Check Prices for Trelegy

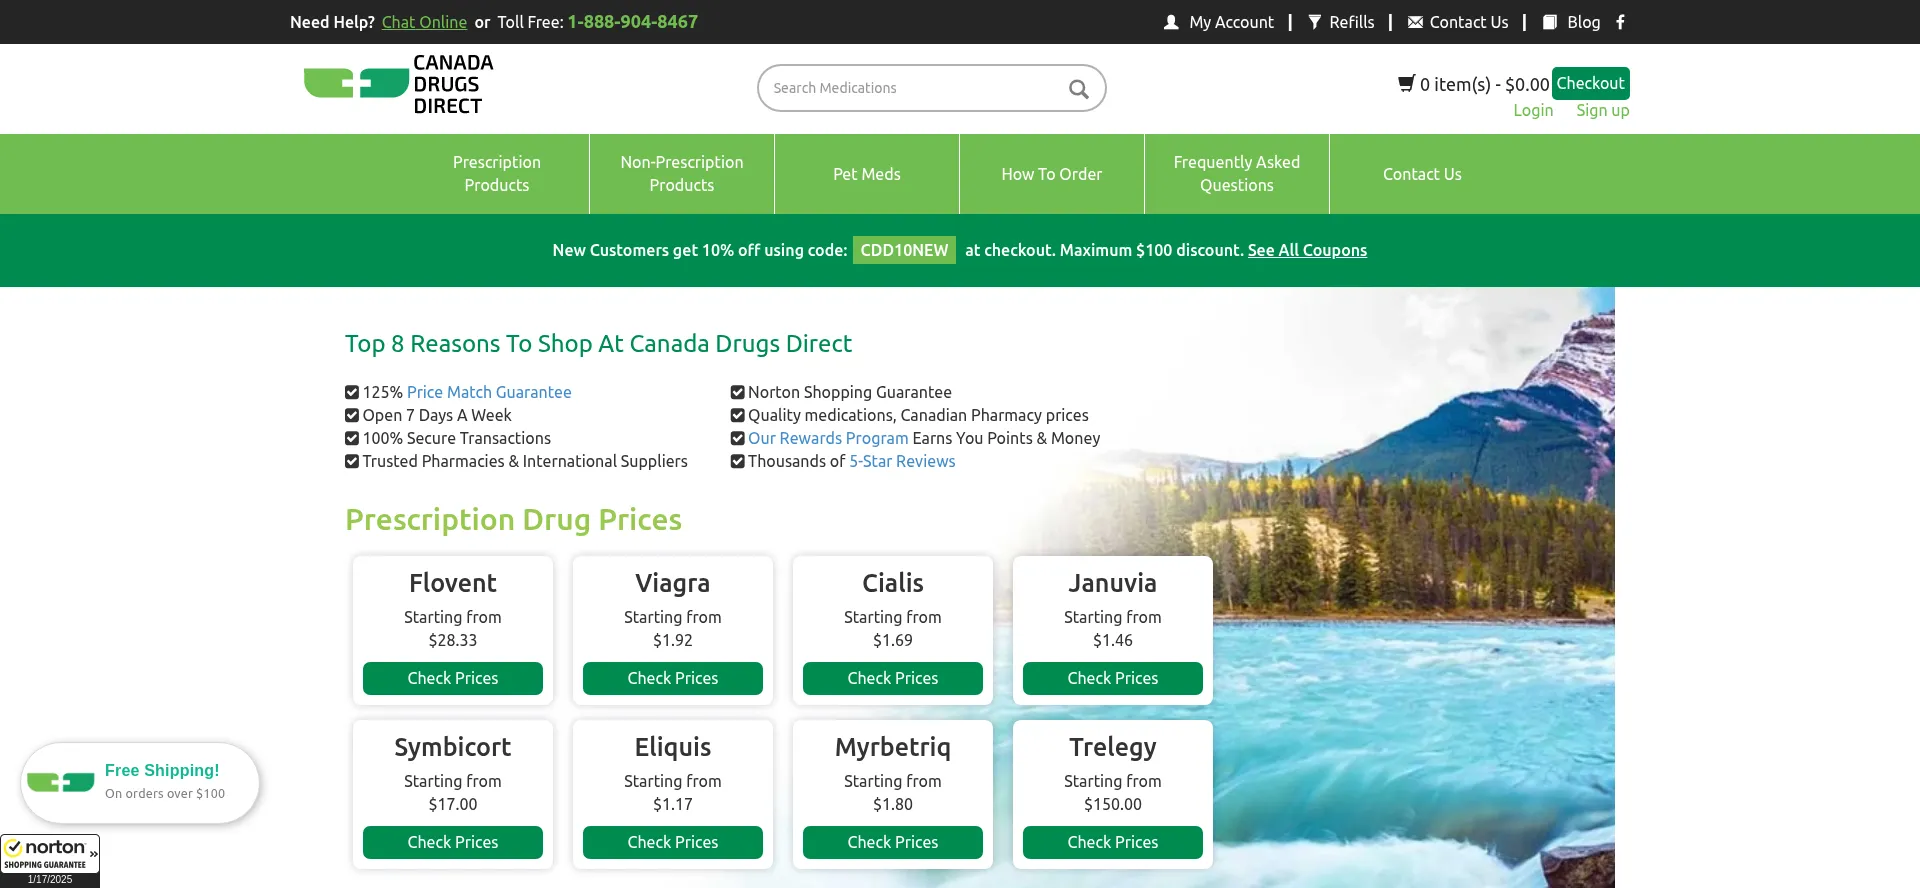coord(1113,842)
